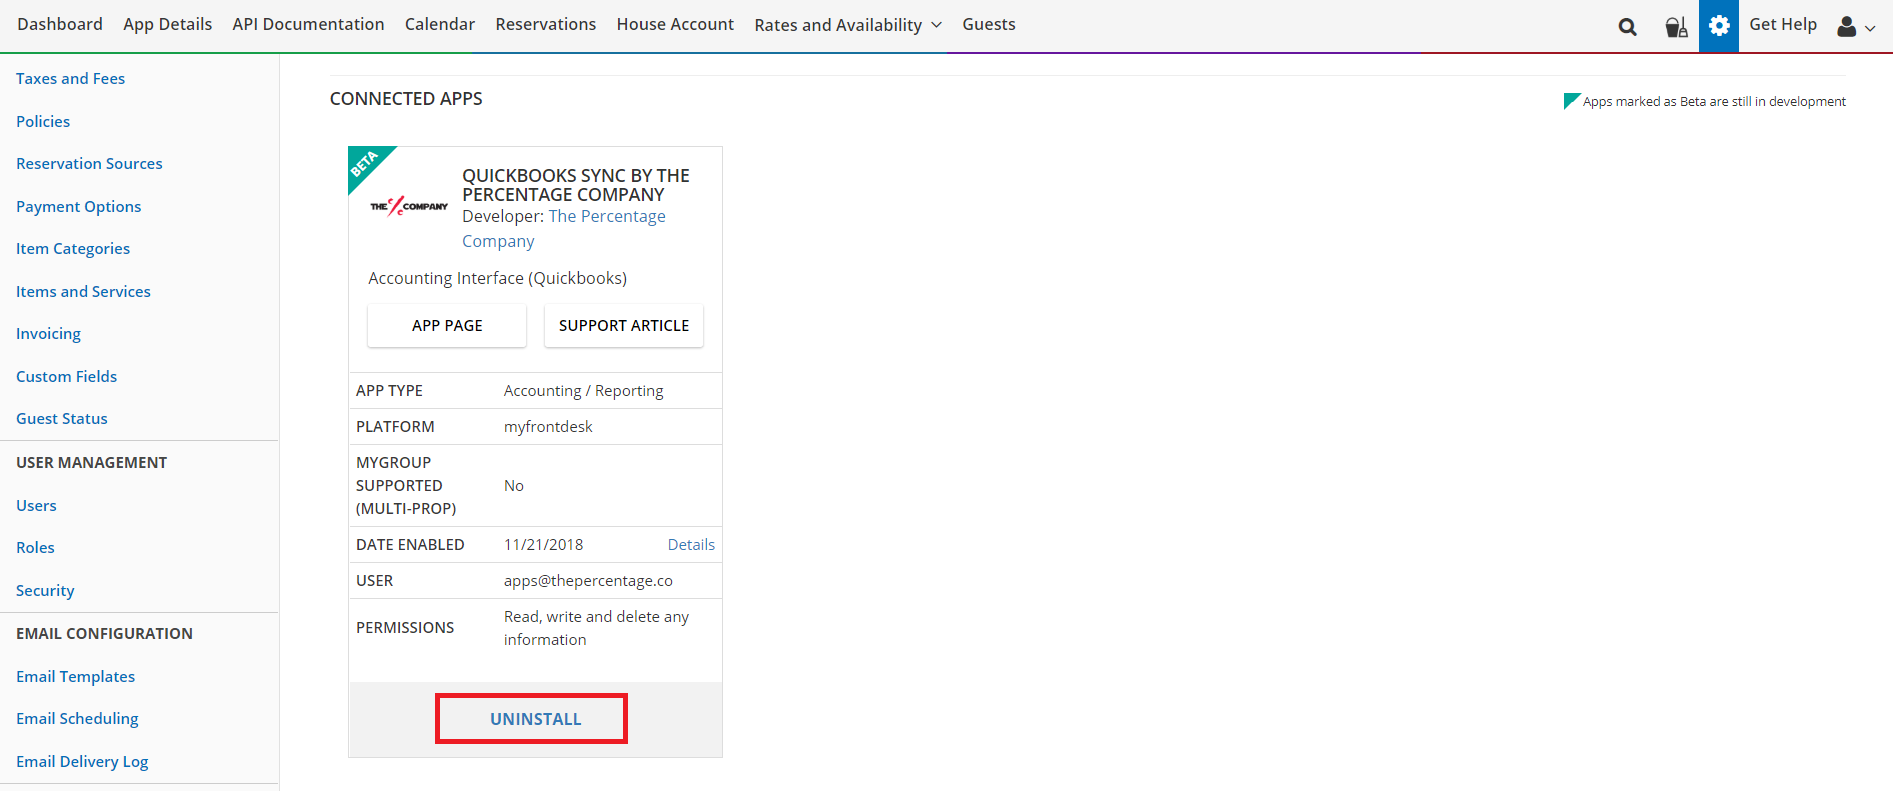Open App Details in top navigation
Screen dimensions: 1893x791
click(168, 24)
